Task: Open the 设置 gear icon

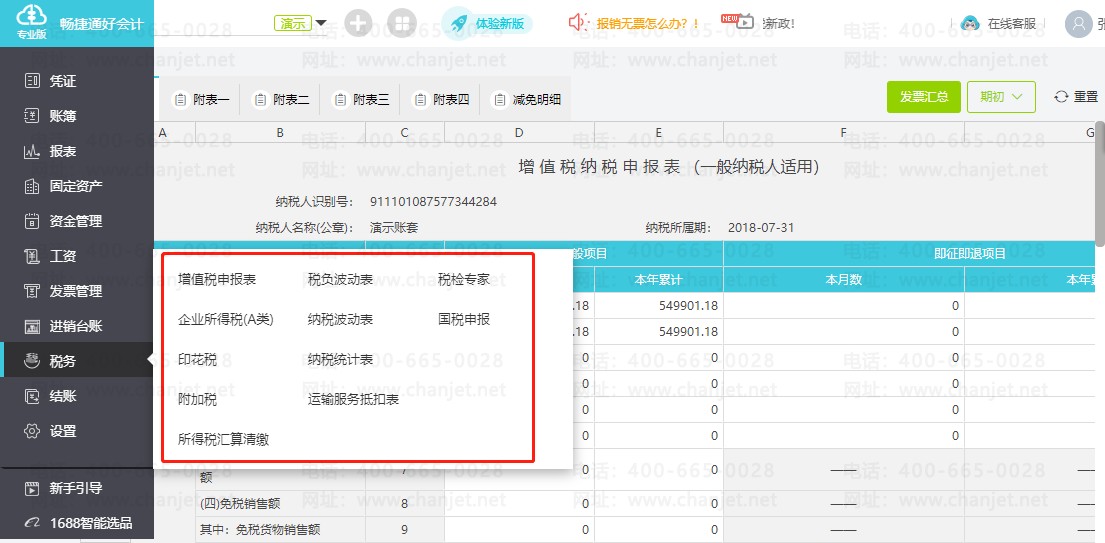Action: 32,431
